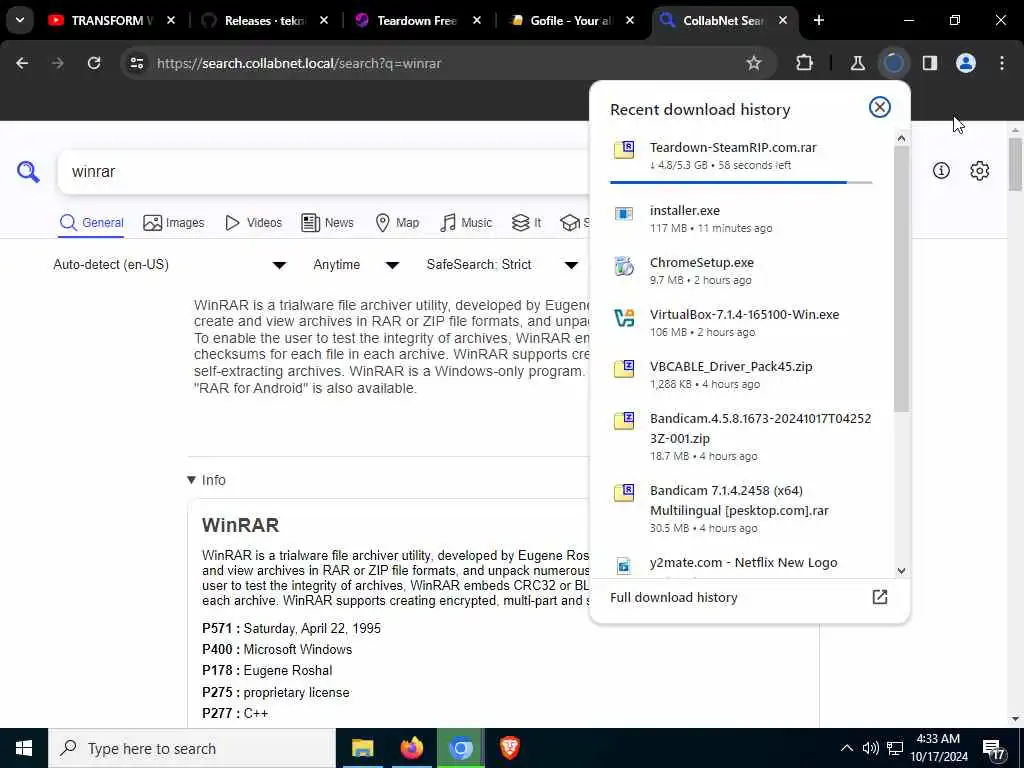This screenshot has height=768, width=1024.
Task: Click the VBCABLE_Driver_Pack45.zip file icon
Action: [624, 369]
